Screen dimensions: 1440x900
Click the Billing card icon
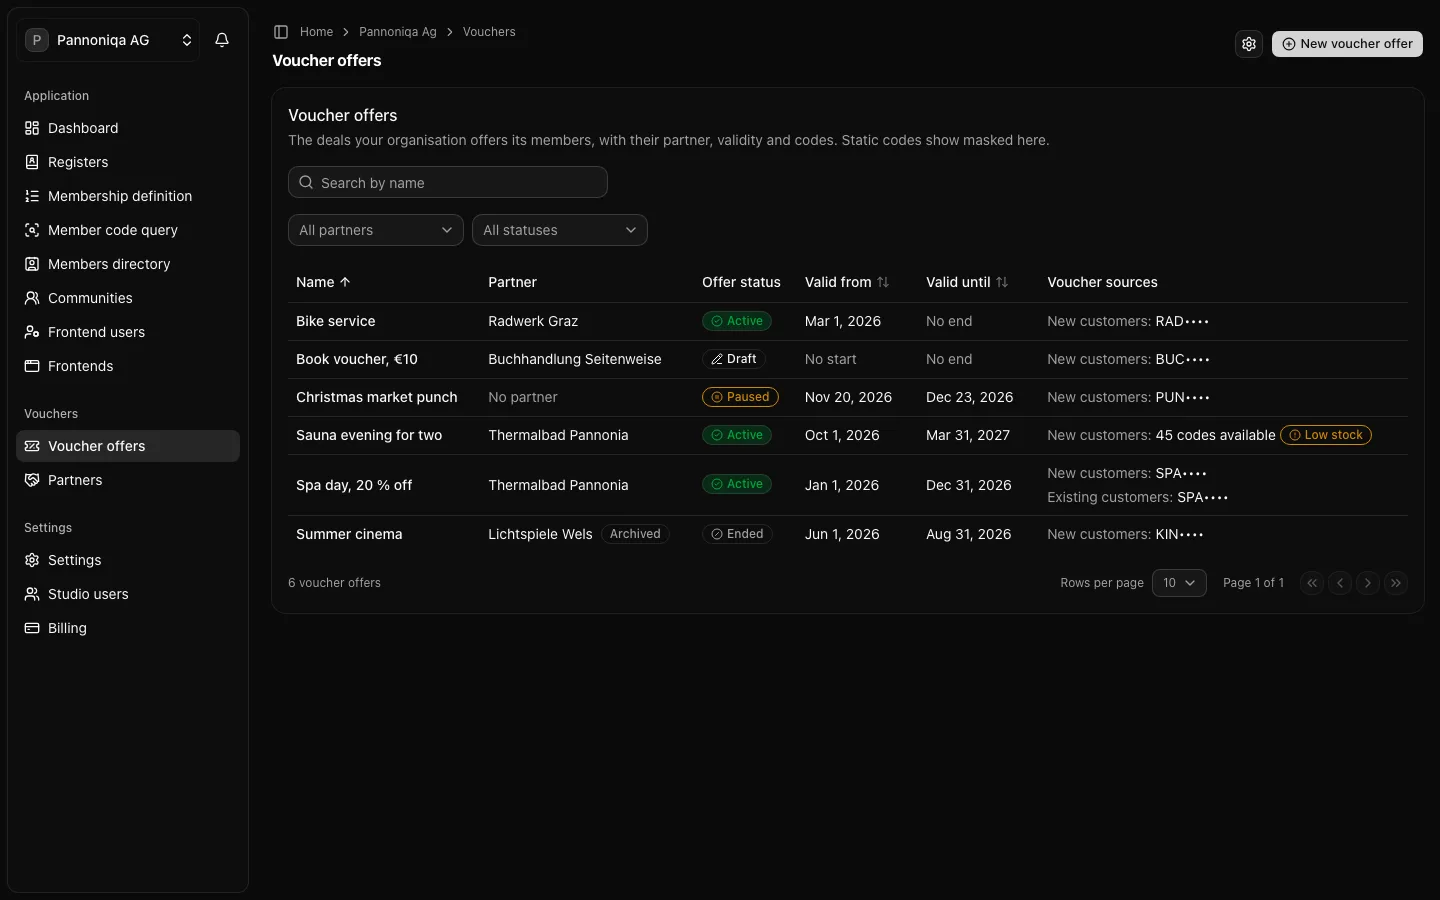[32, 628]
